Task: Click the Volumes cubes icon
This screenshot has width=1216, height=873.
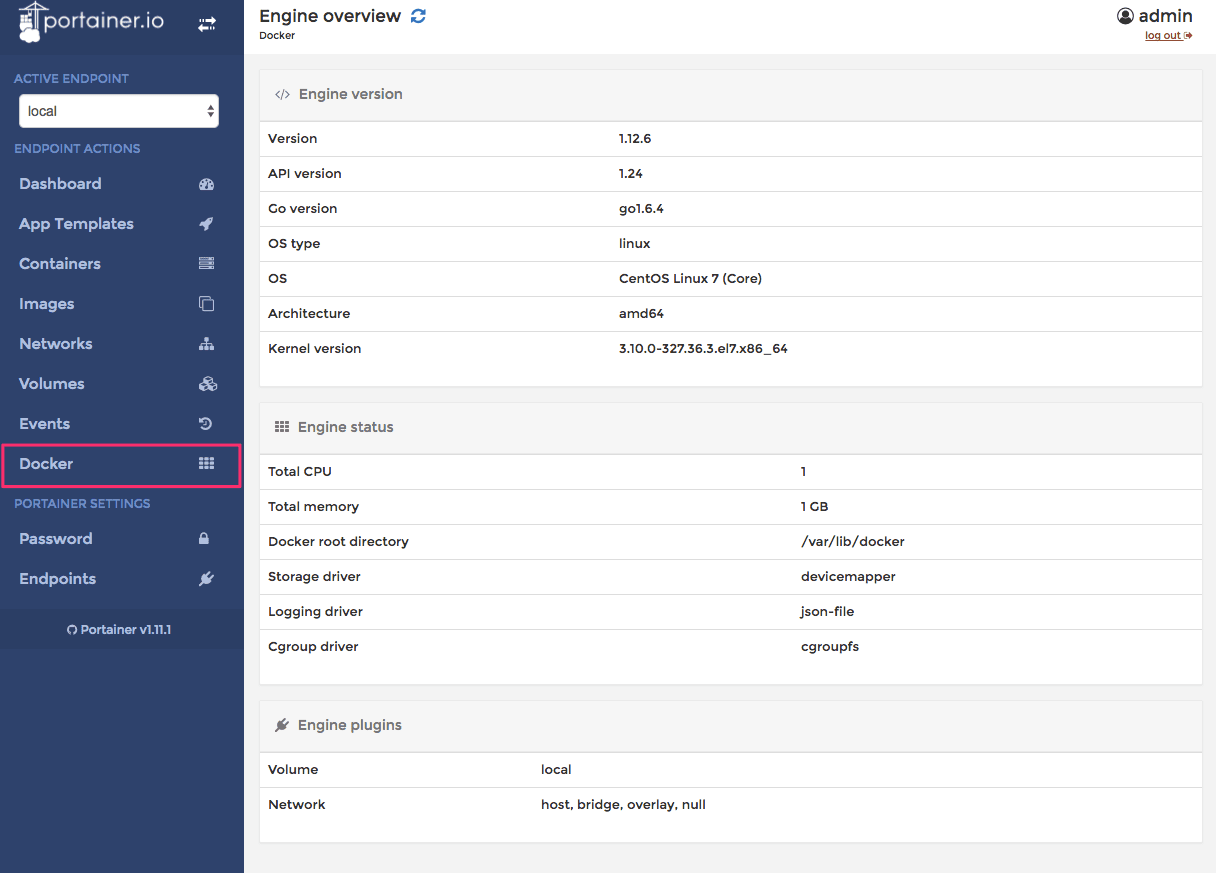Action: coord(207,384)
